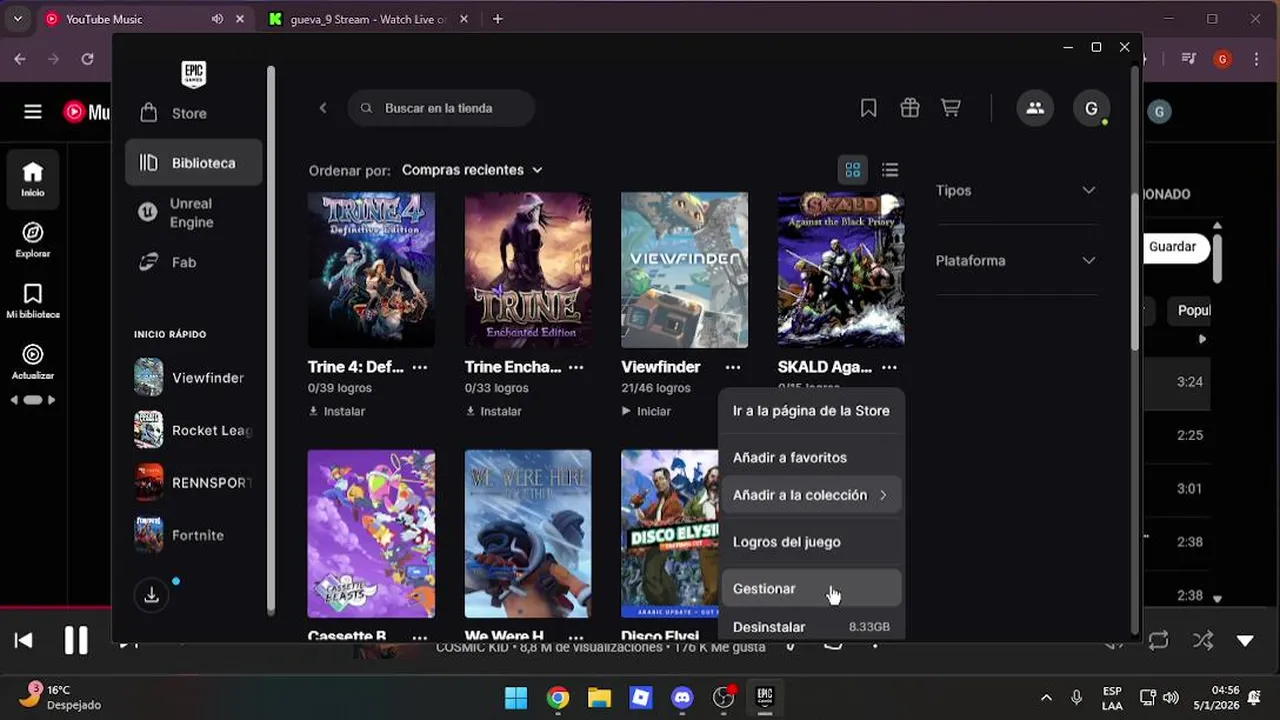This screenshot has height=720, width=1280.
Task: Pause playback in YouTube Music
Action: pos(76,641)
